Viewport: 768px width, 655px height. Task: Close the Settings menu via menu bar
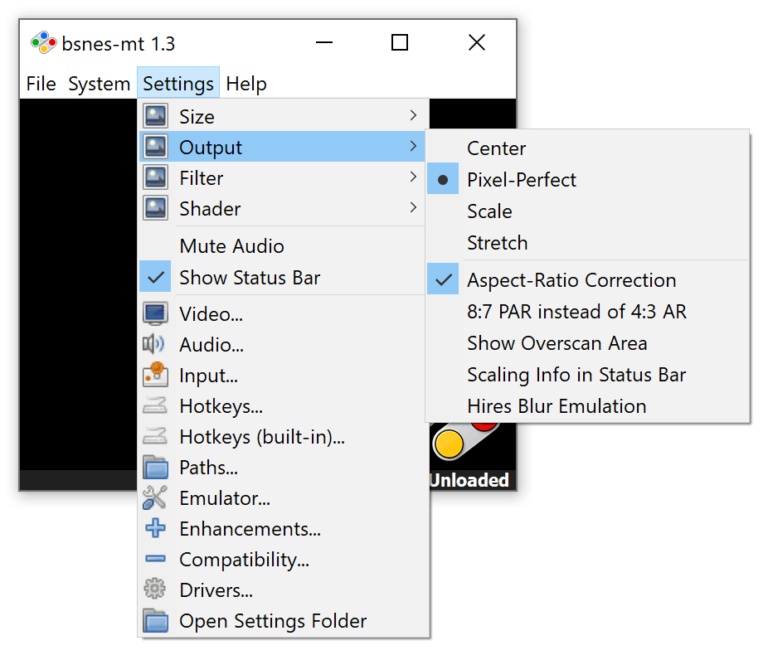tap(178, 83)
